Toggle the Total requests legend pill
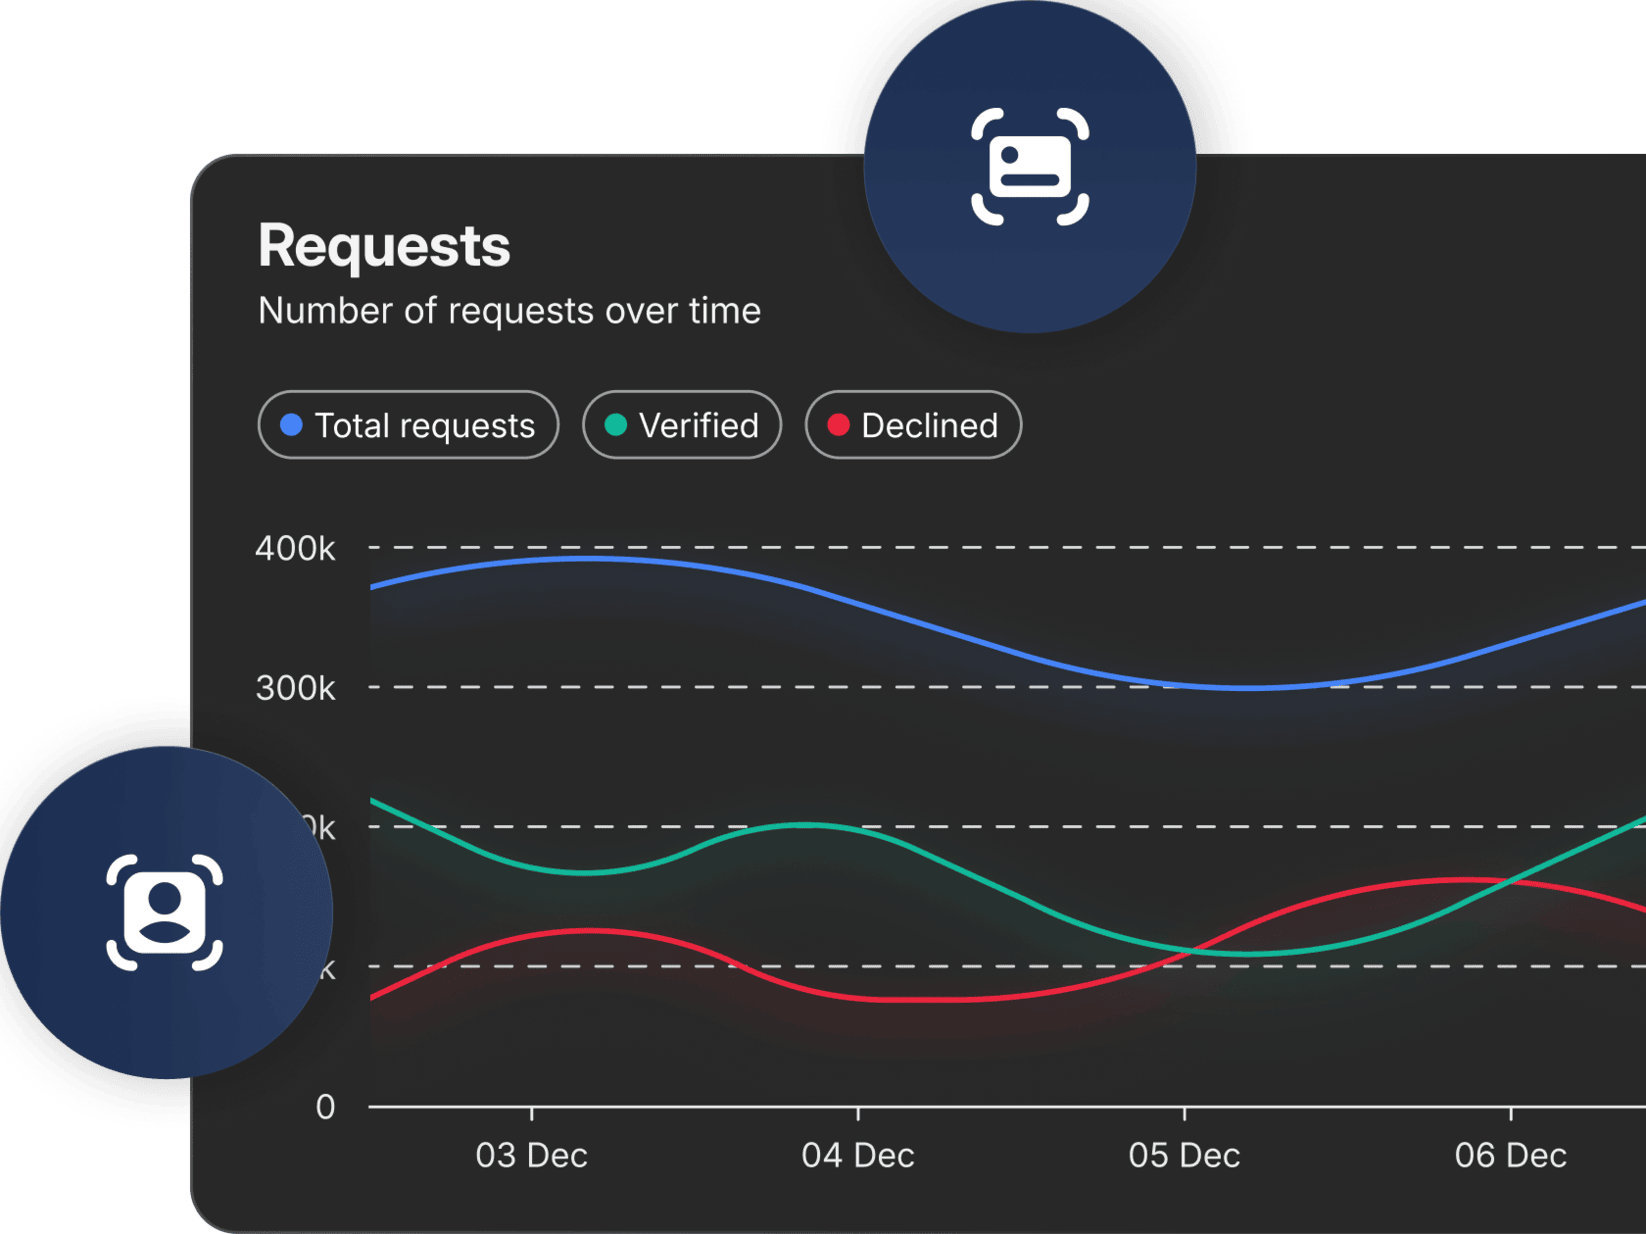1646x1234 pixels. point(408,425)
